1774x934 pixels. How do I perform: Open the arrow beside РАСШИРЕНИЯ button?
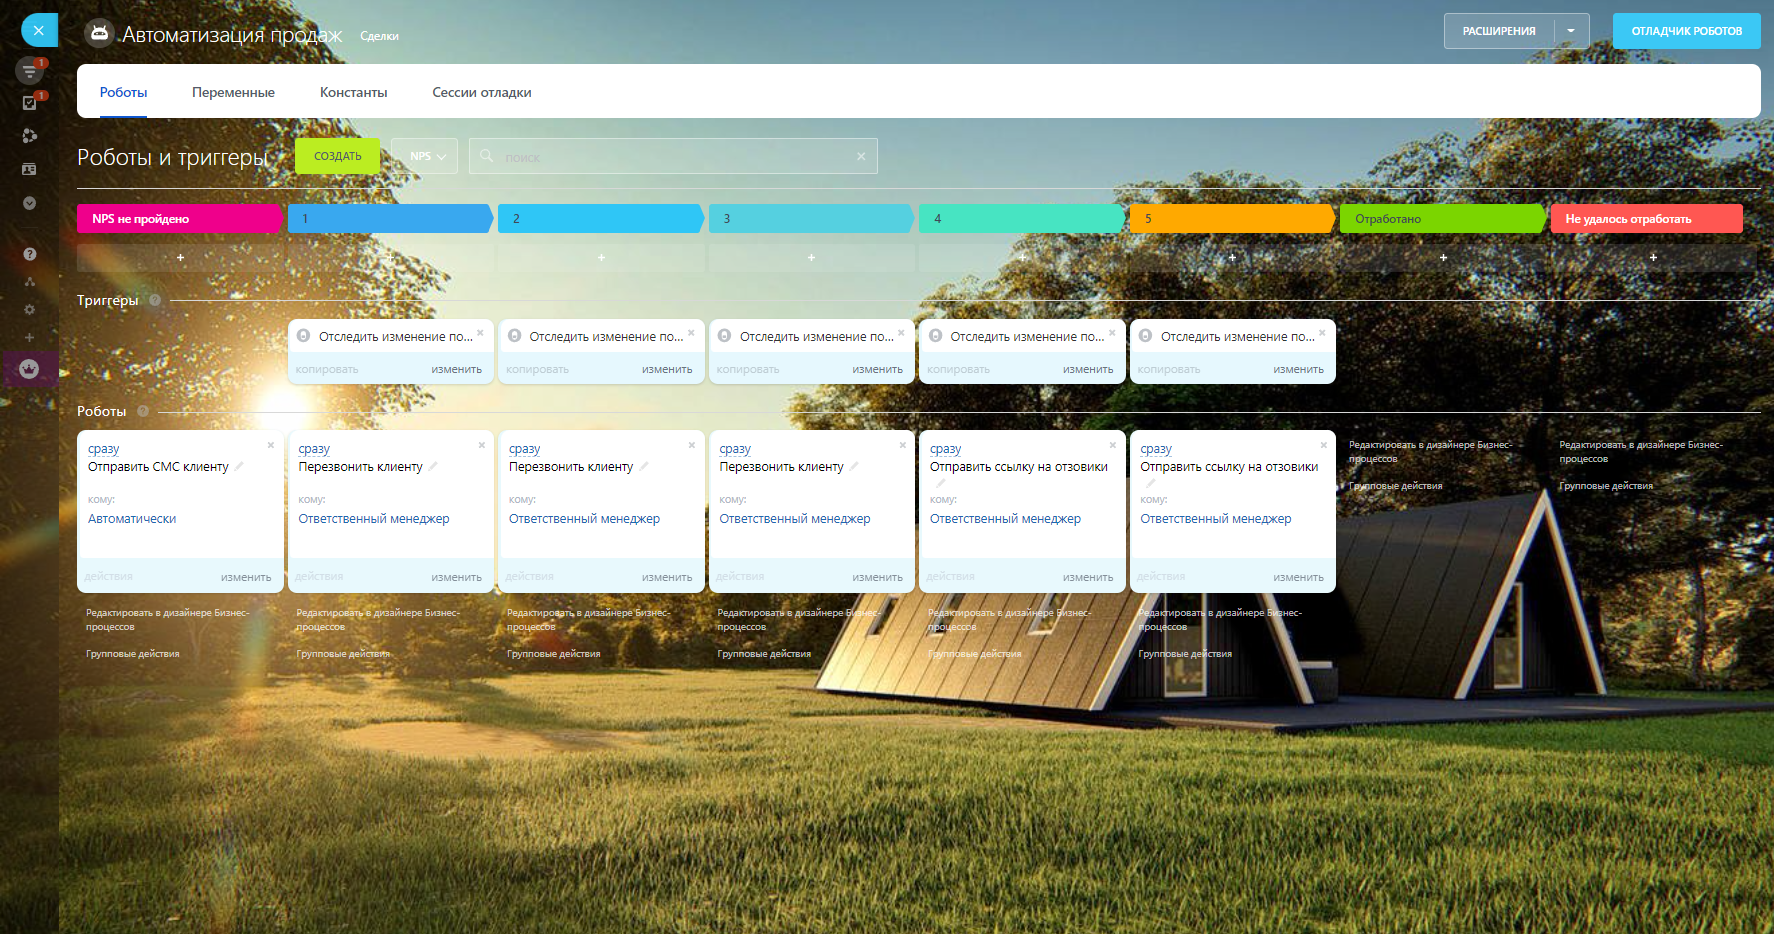[x=1571, y=31]
